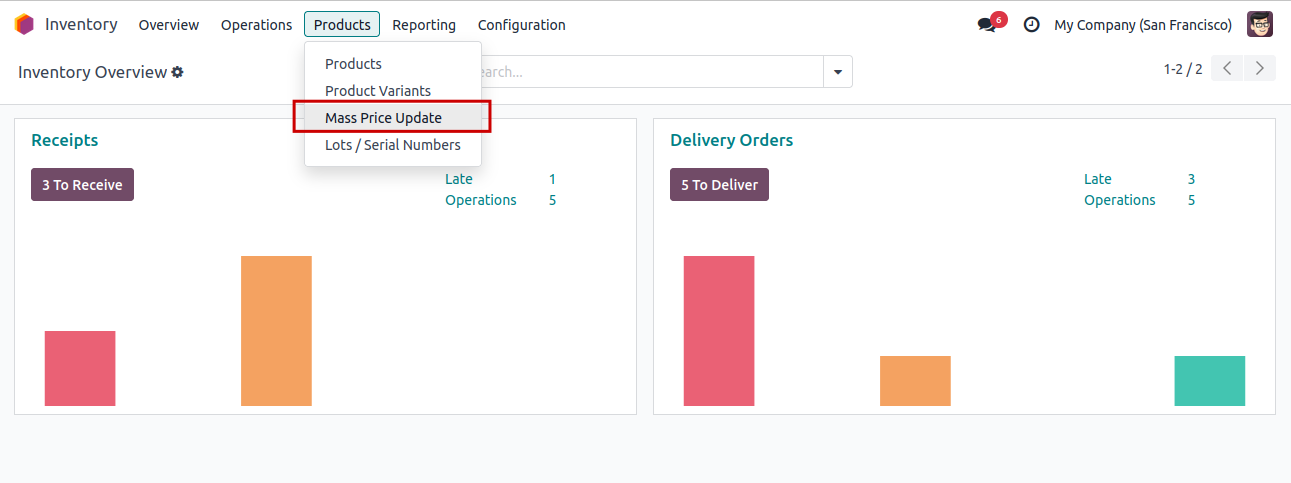Open the Operations menu
The height and width of the screenshot is (483, 1291).
(256, 25)
